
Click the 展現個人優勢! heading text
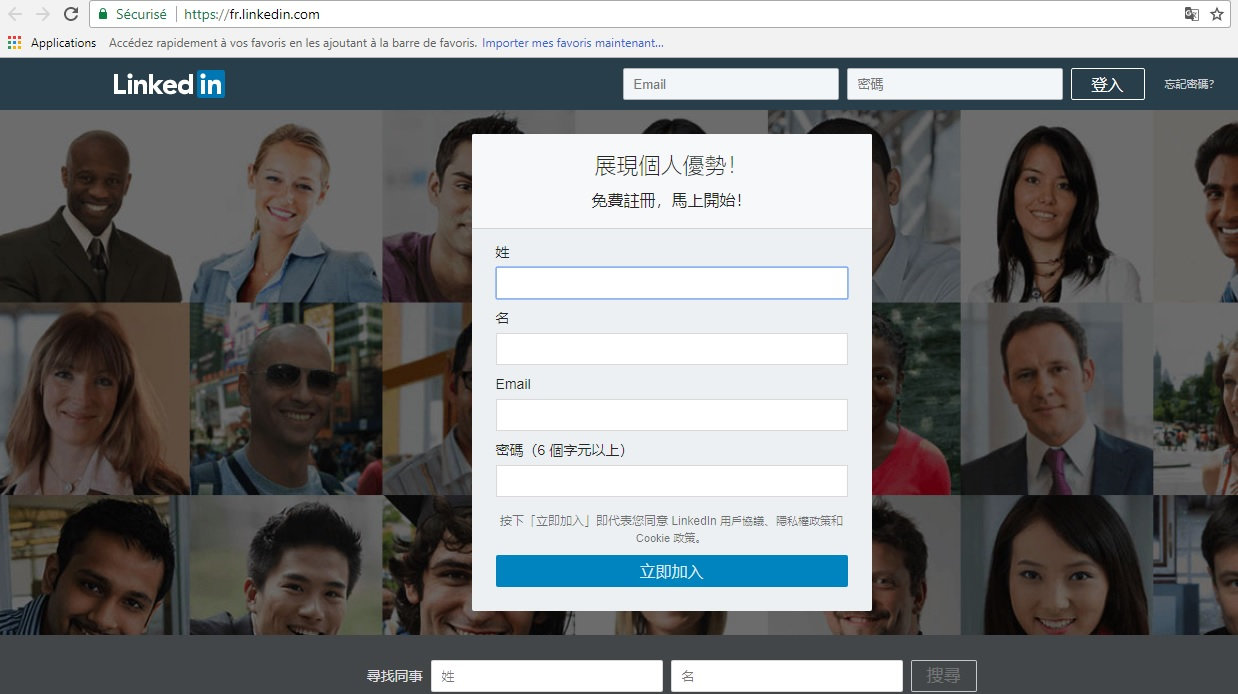[665, 166]
